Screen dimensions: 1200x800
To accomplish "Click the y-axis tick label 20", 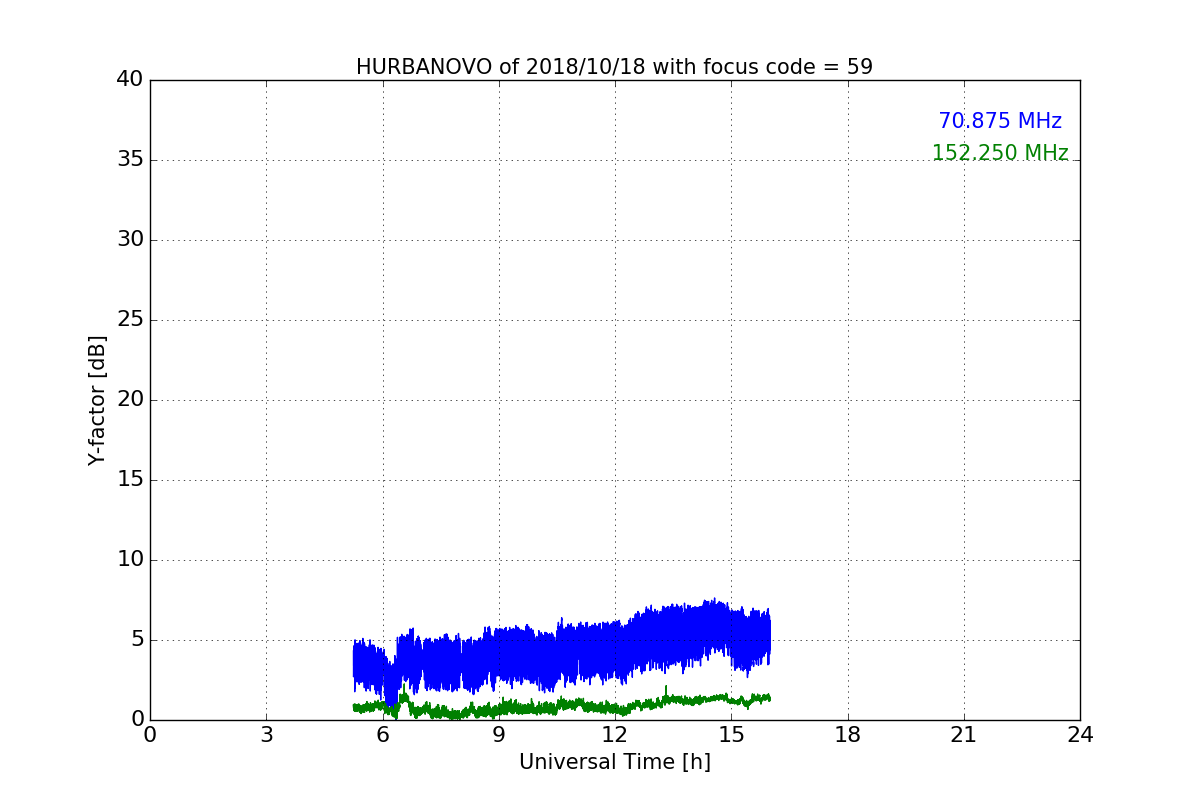I will [130, 400].
